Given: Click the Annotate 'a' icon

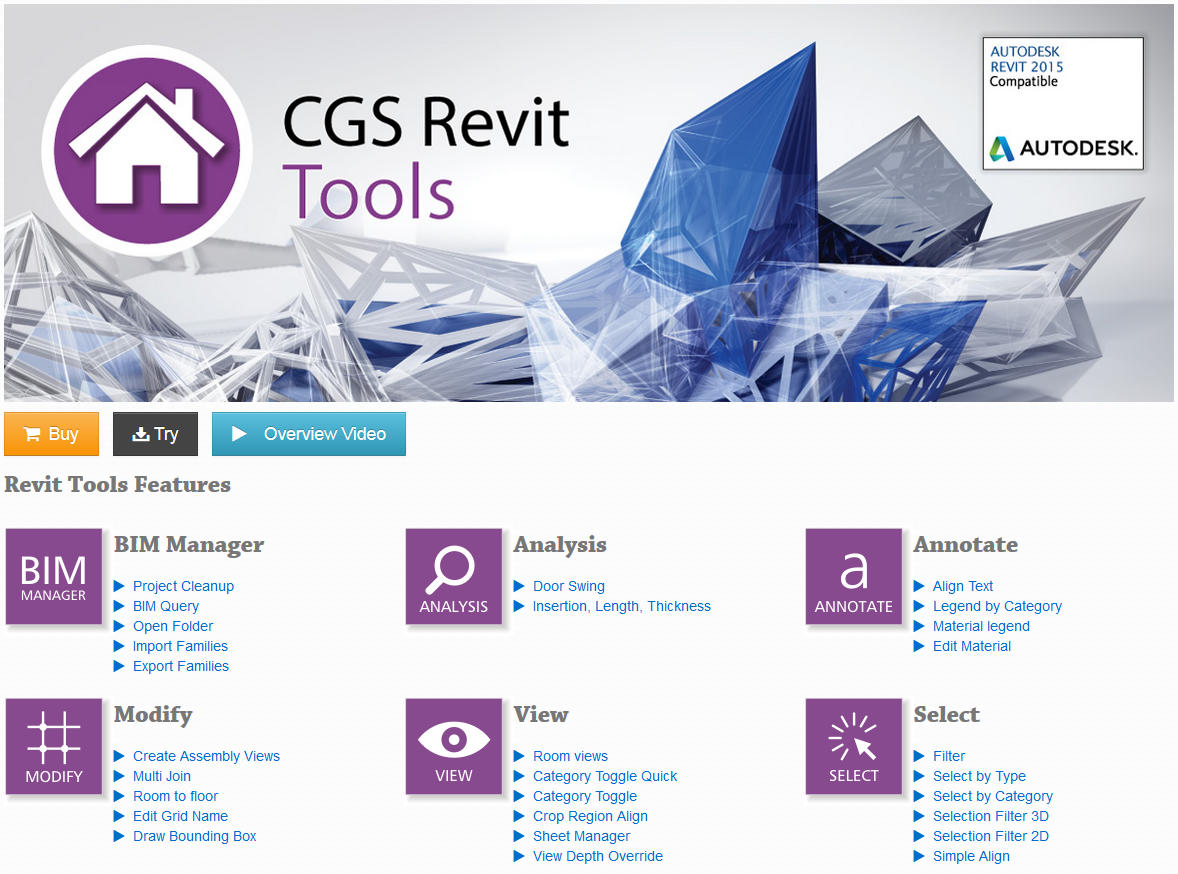Looking at the screenshot, I should coord(854,576).
